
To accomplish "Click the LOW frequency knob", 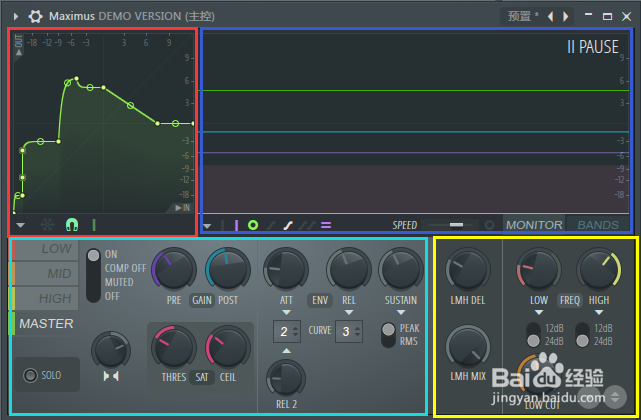I will coord(539,270).
